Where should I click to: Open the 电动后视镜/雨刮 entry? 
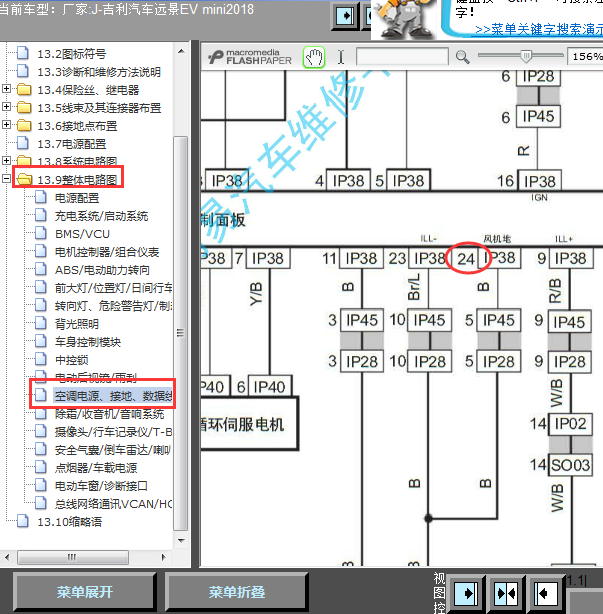pyautogui.click(x=96, y=377)
